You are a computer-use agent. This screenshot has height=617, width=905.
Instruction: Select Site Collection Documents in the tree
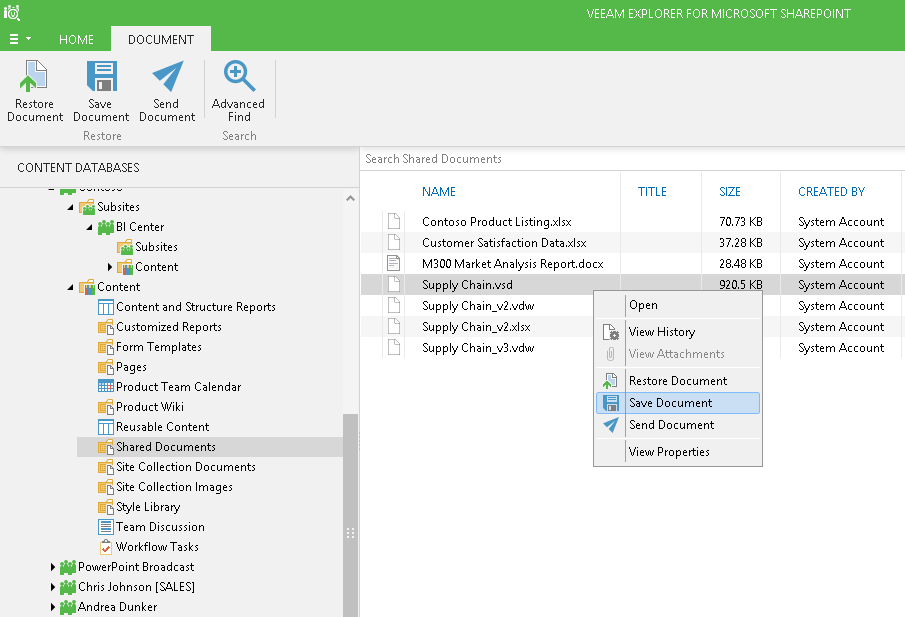coord(186,467)
